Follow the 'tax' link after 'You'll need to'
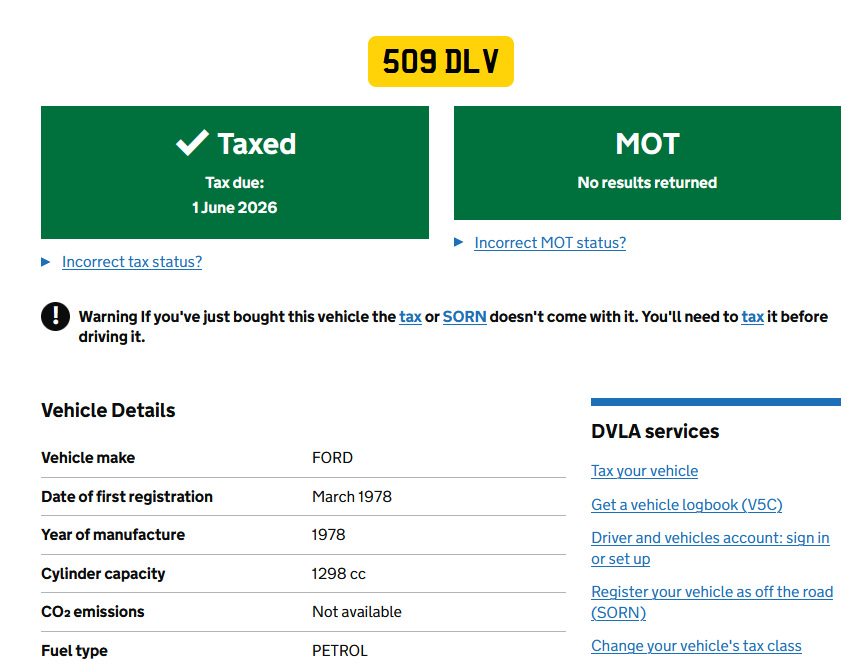862x667 pixels. pyautogui.click(x=752, y=317)
